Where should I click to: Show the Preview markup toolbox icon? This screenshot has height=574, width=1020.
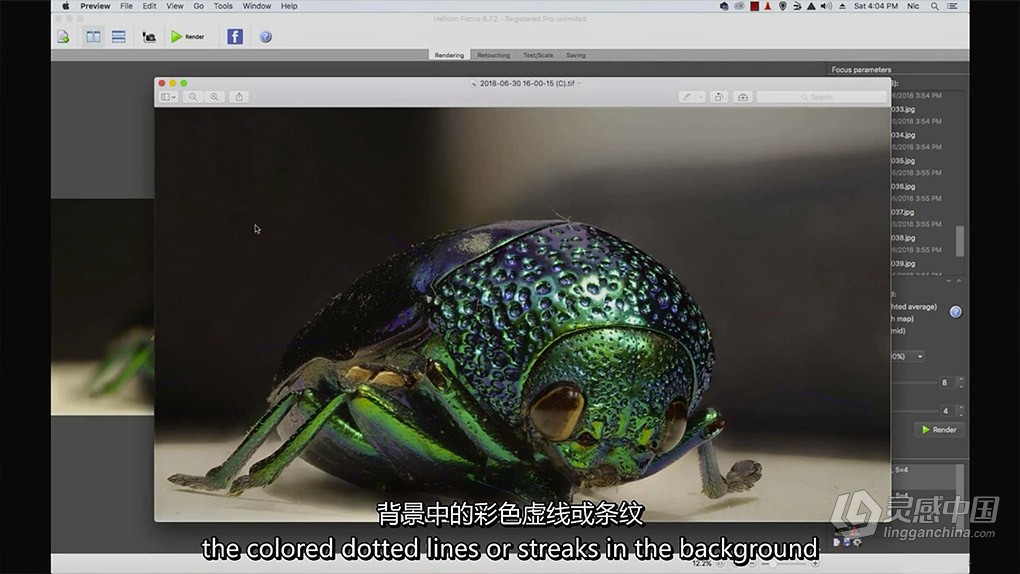[742, 97]
